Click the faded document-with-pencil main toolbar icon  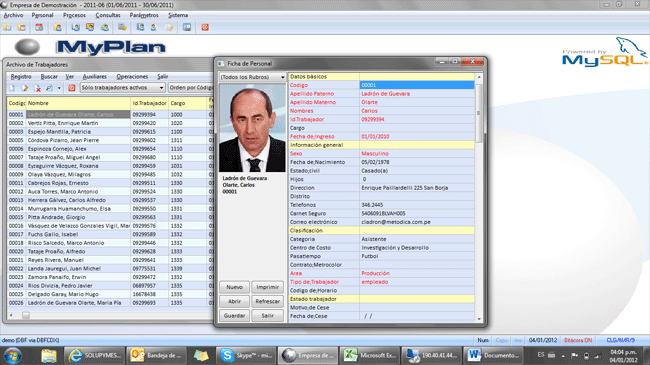click(169, 27)
